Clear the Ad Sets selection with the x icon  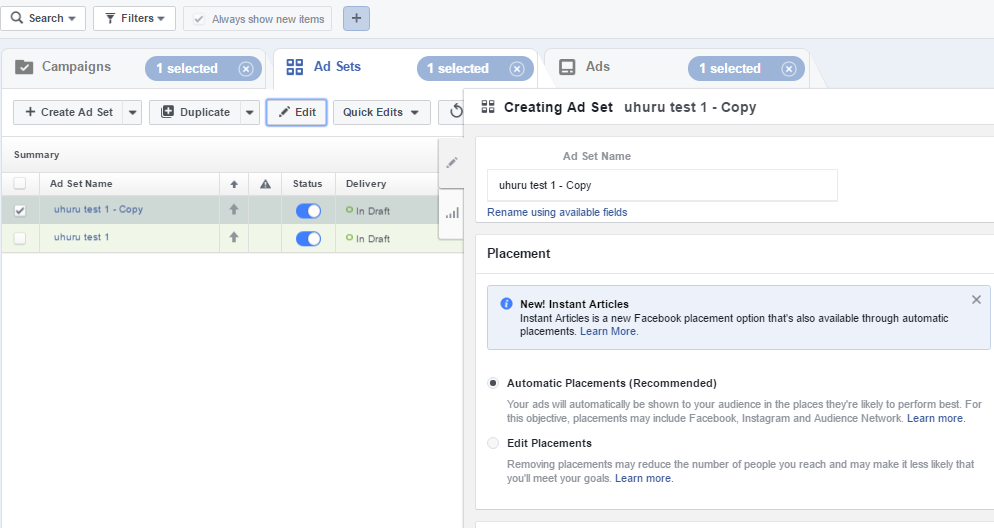517,68
